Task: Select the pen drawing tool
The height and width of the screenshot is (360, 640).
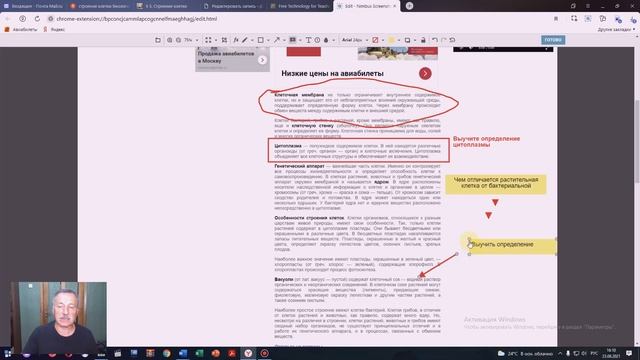Action: pyautogui.click(x=244, y=40)
